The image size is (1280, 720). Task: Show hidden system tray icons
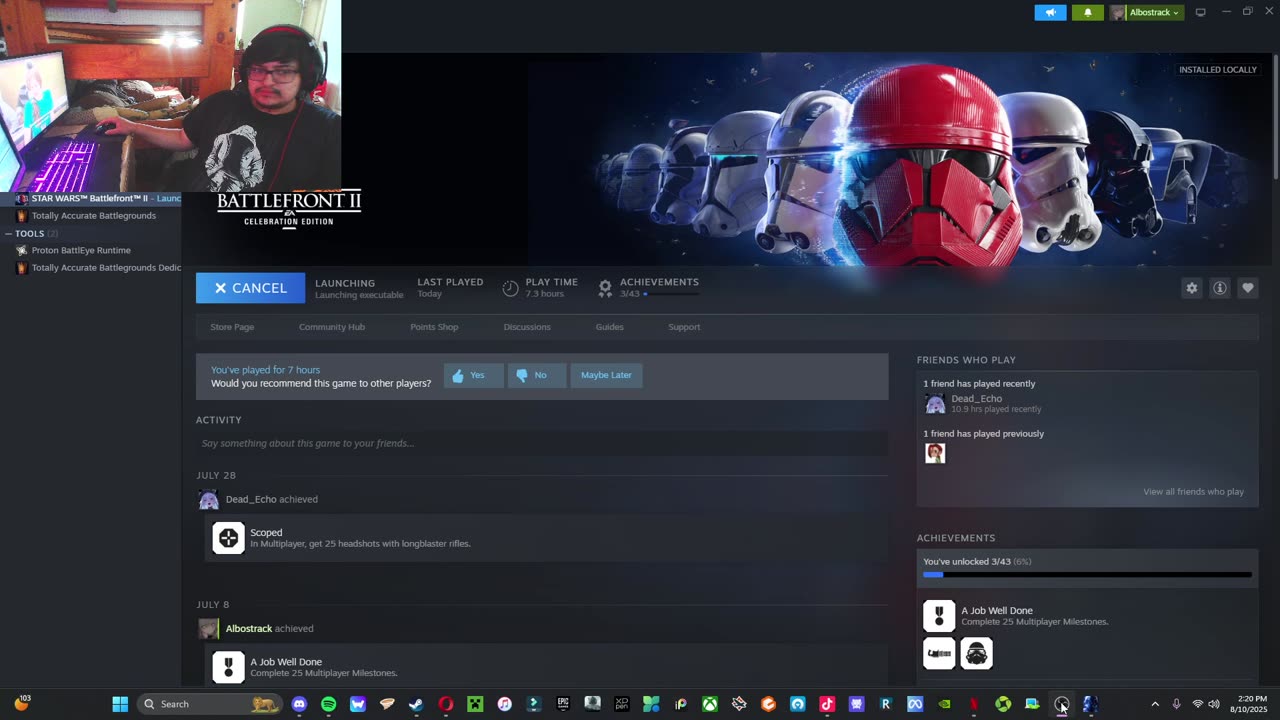point(1155,704)
